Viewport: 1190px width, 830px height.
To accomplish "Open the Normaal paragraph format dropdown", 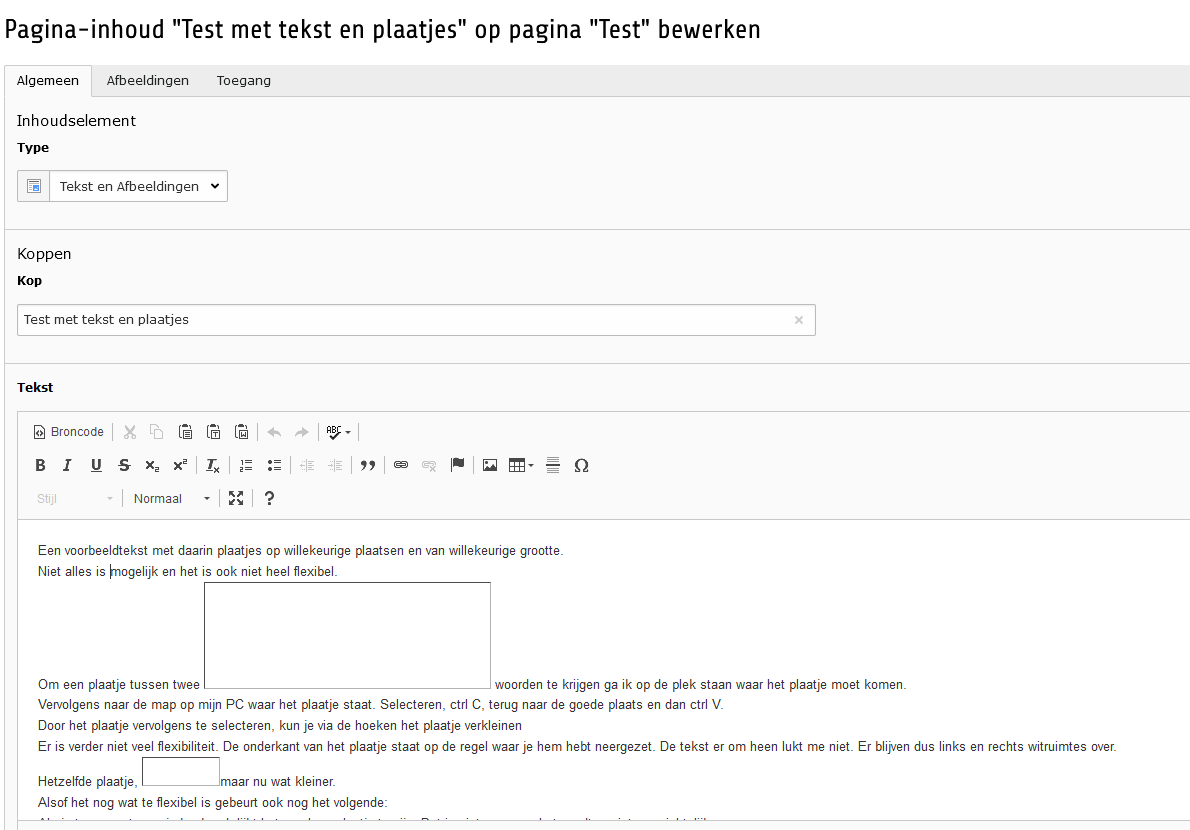I will [x=172, y=498].
